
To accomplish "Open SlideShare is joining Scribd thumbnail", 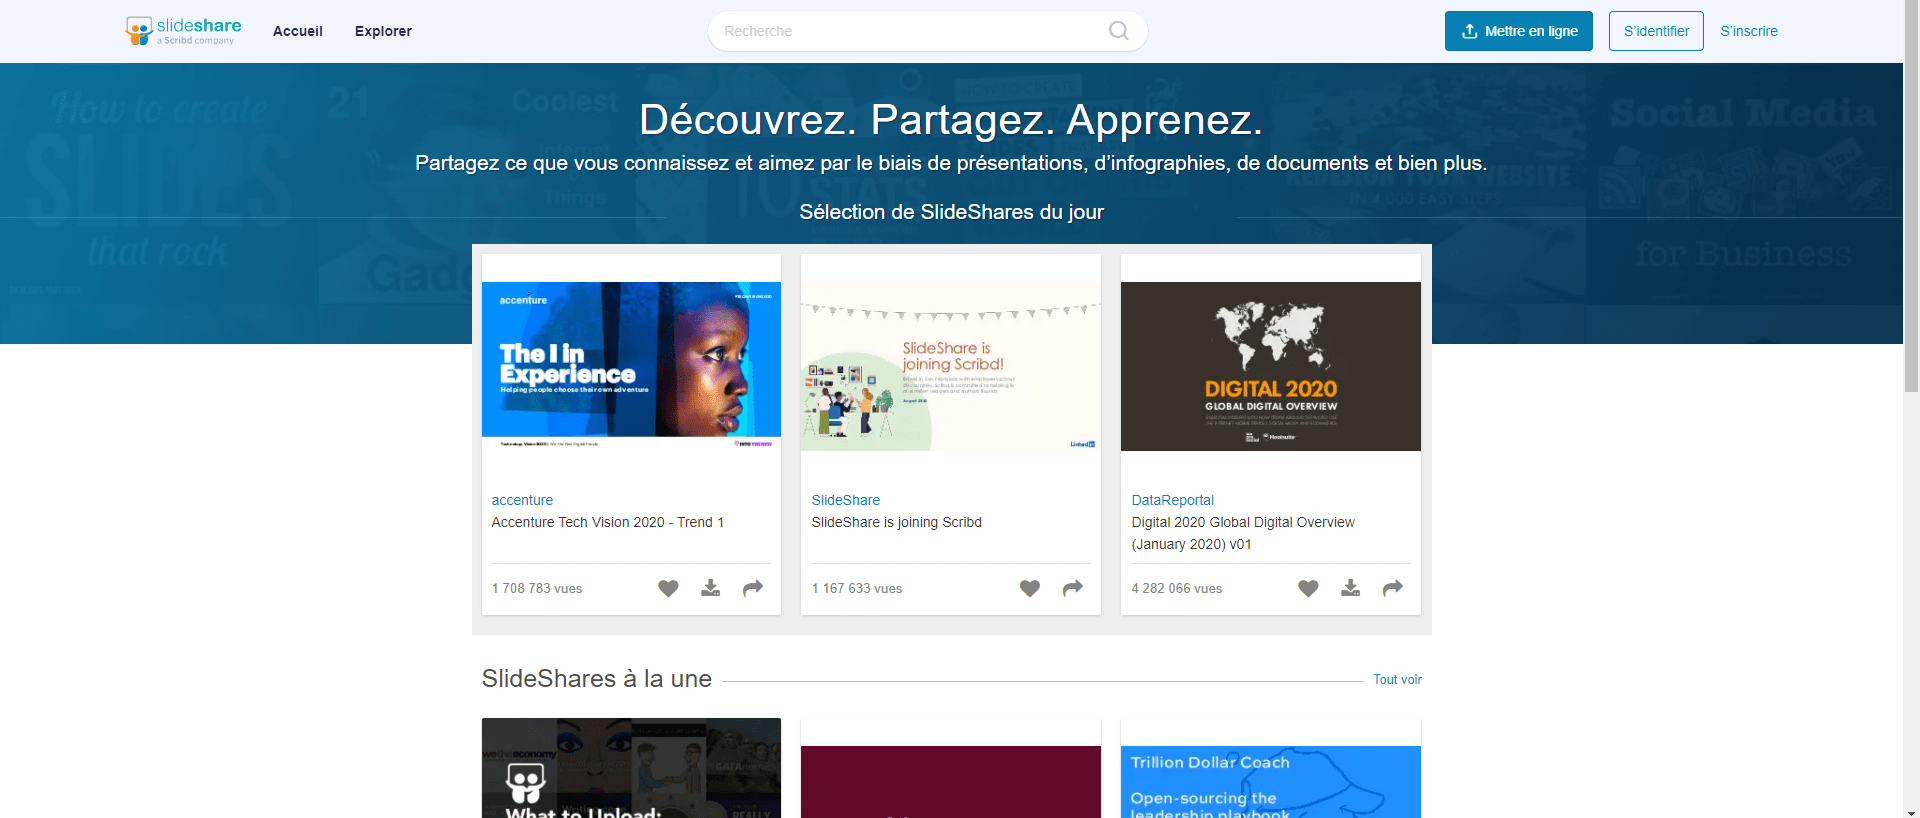I will coord(951,366).
